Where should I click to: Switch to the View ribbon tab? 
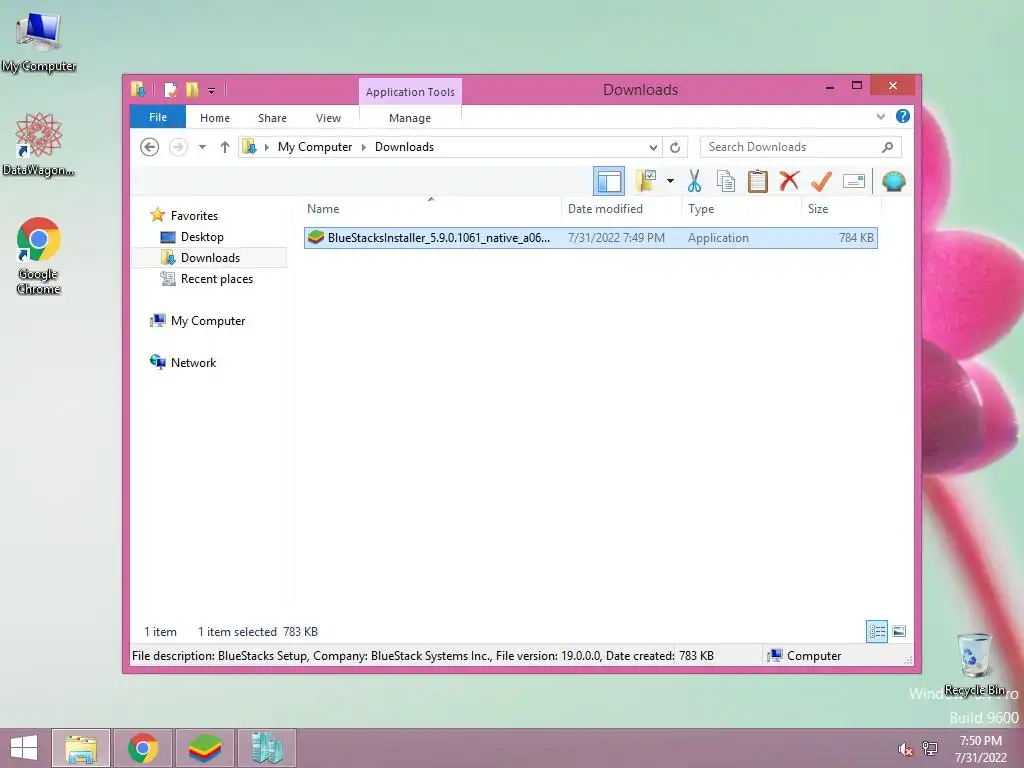328,118
